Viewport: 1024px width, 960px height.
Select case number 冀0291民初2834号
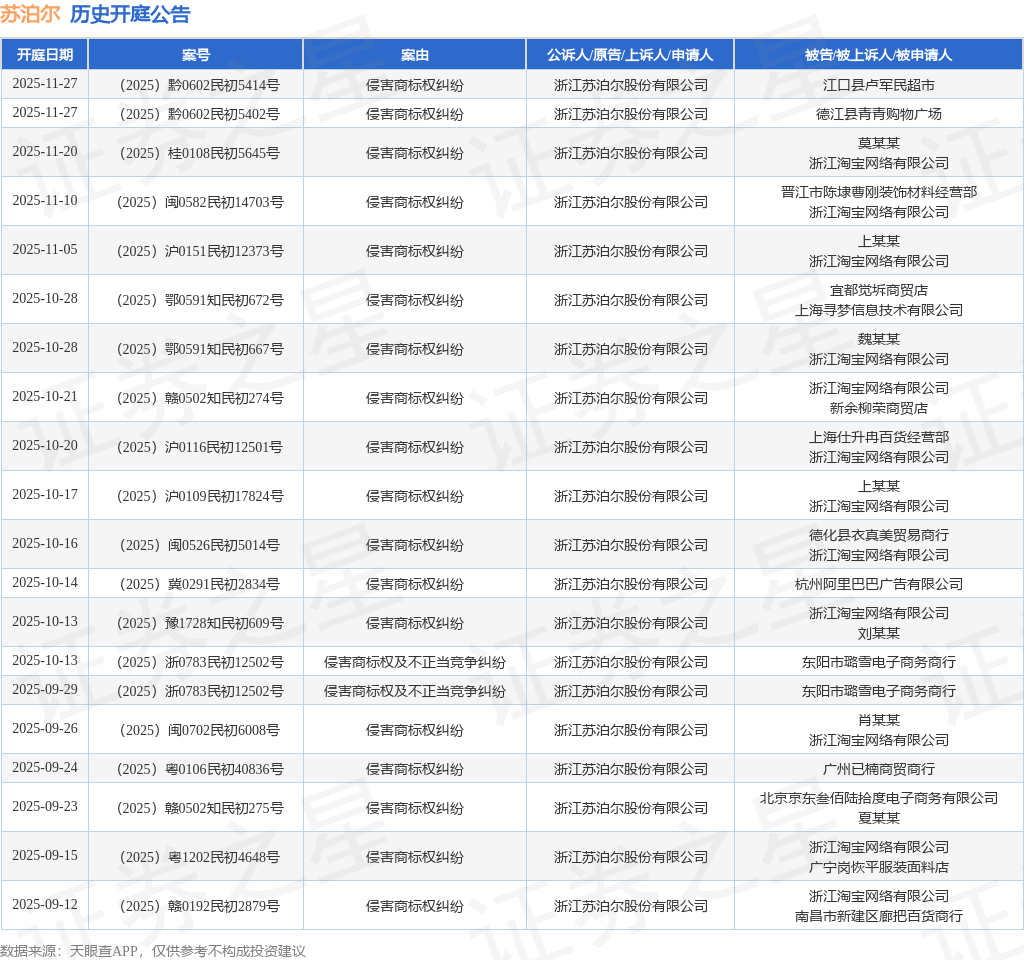(x=200, y=584)
